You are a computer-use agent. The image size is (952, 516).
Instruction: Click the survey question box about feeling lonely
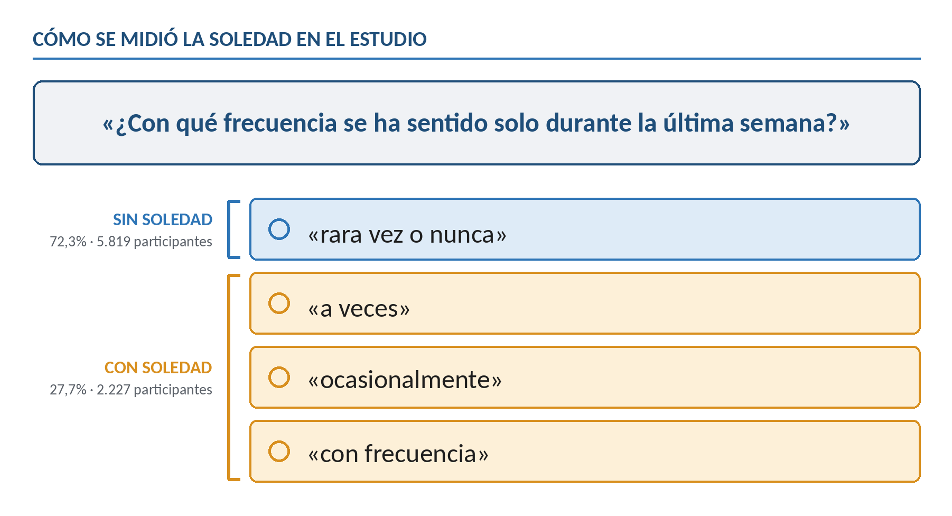click(x=477, y=123)
